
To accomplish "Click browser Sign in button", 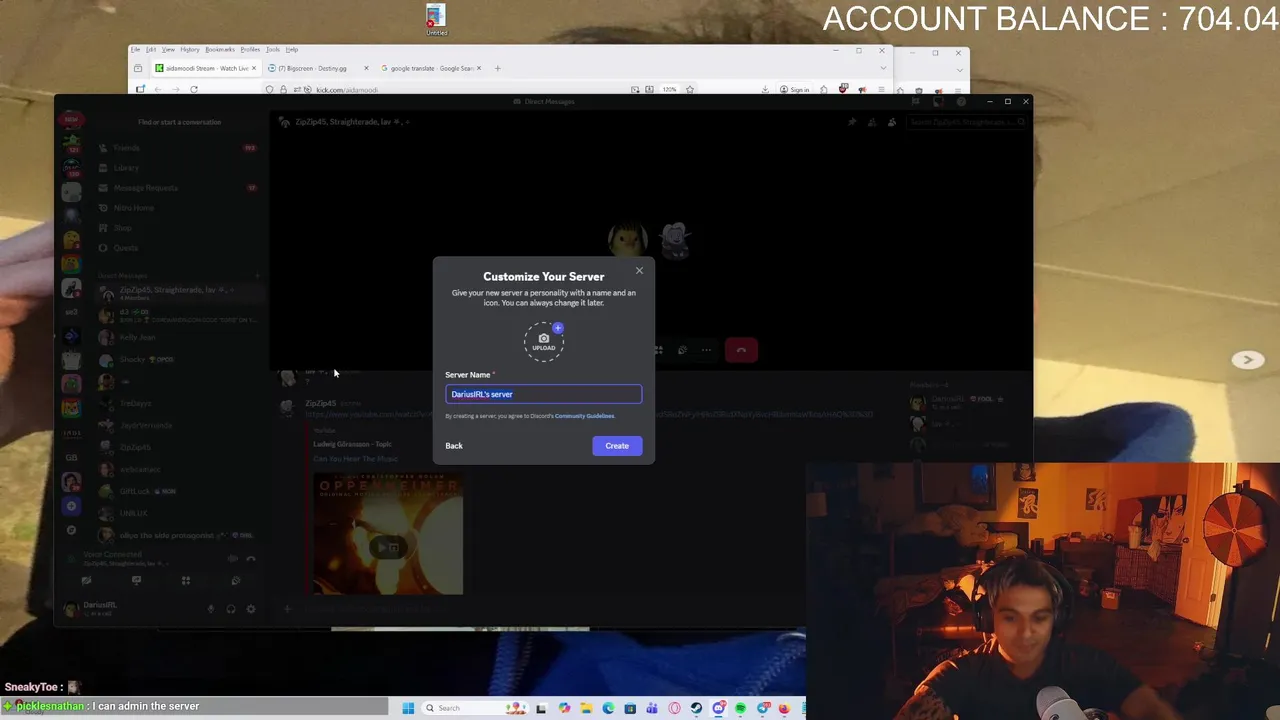I will (794, 89).
